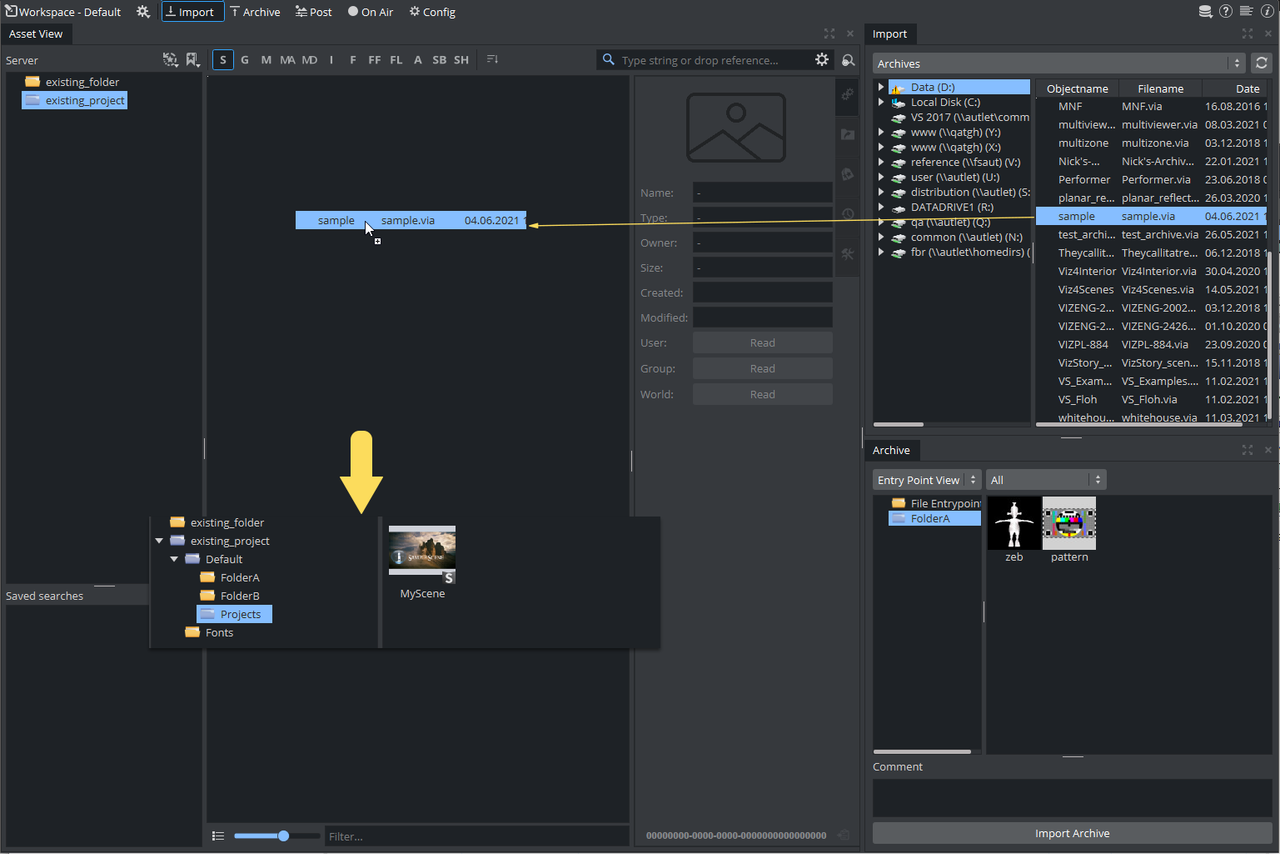Switch to the Post mode
The height and width of the screenshot is (854, 1280).
[313, 12]
